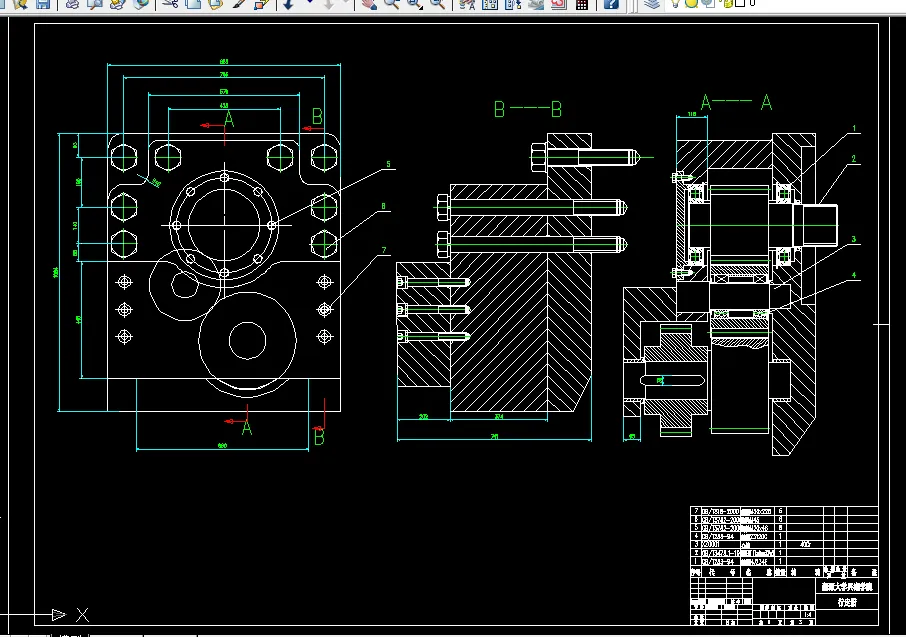The image size is (906, 637).
Task: Open the Layer Properties Manager icon
Action: 652,4
